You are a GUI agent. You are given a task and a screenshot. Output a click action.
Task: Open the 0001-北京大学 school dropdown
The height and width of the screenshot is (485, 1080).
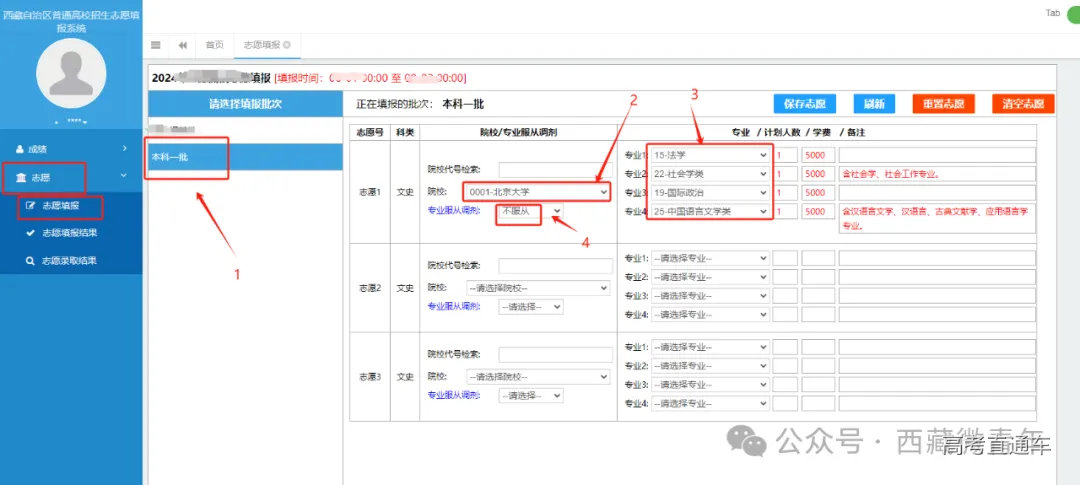click(x=535, y=191)
